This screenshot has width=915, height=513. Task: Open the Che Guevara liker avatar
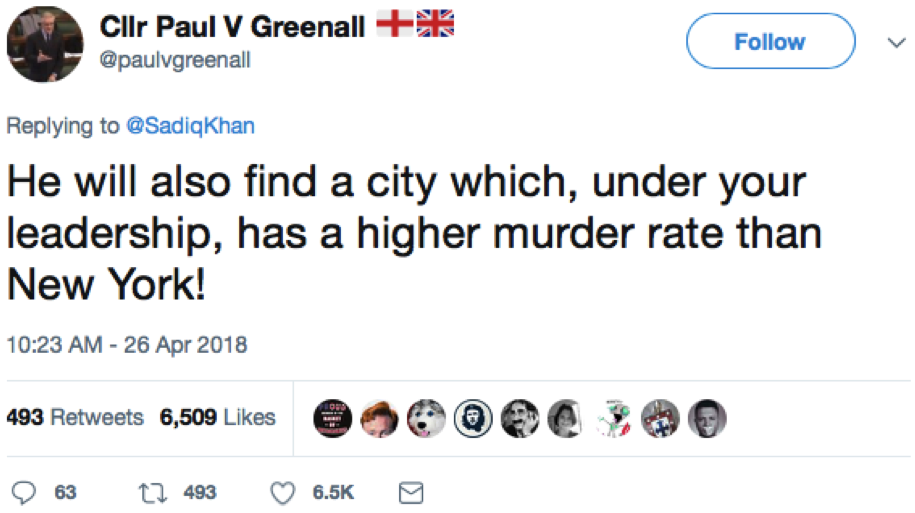(x=474, y=419)
